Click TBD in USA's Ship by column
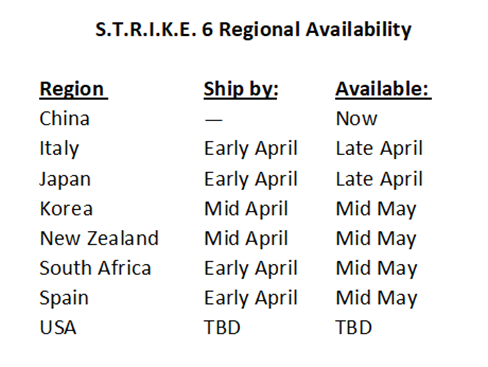 [x=222, y=327]
